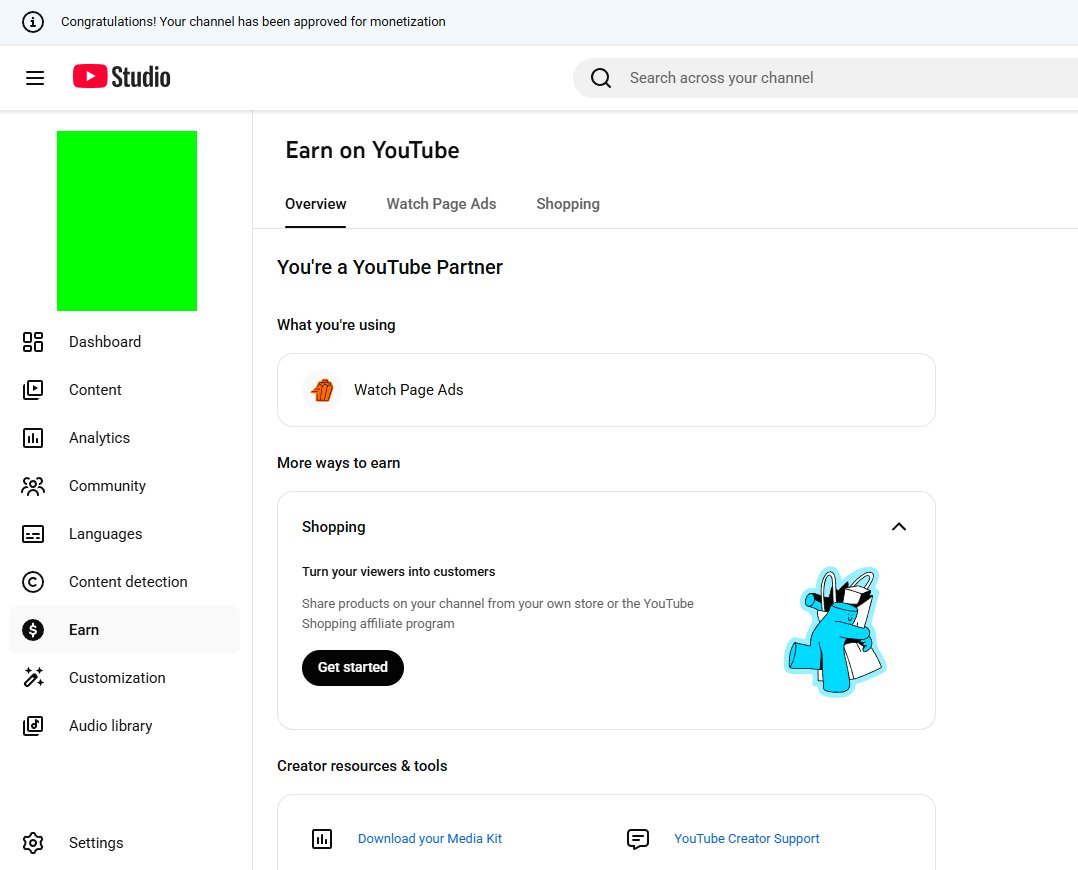
Task: Click the 'Earn on YouTube' page title
Action: tap(373, 150)
